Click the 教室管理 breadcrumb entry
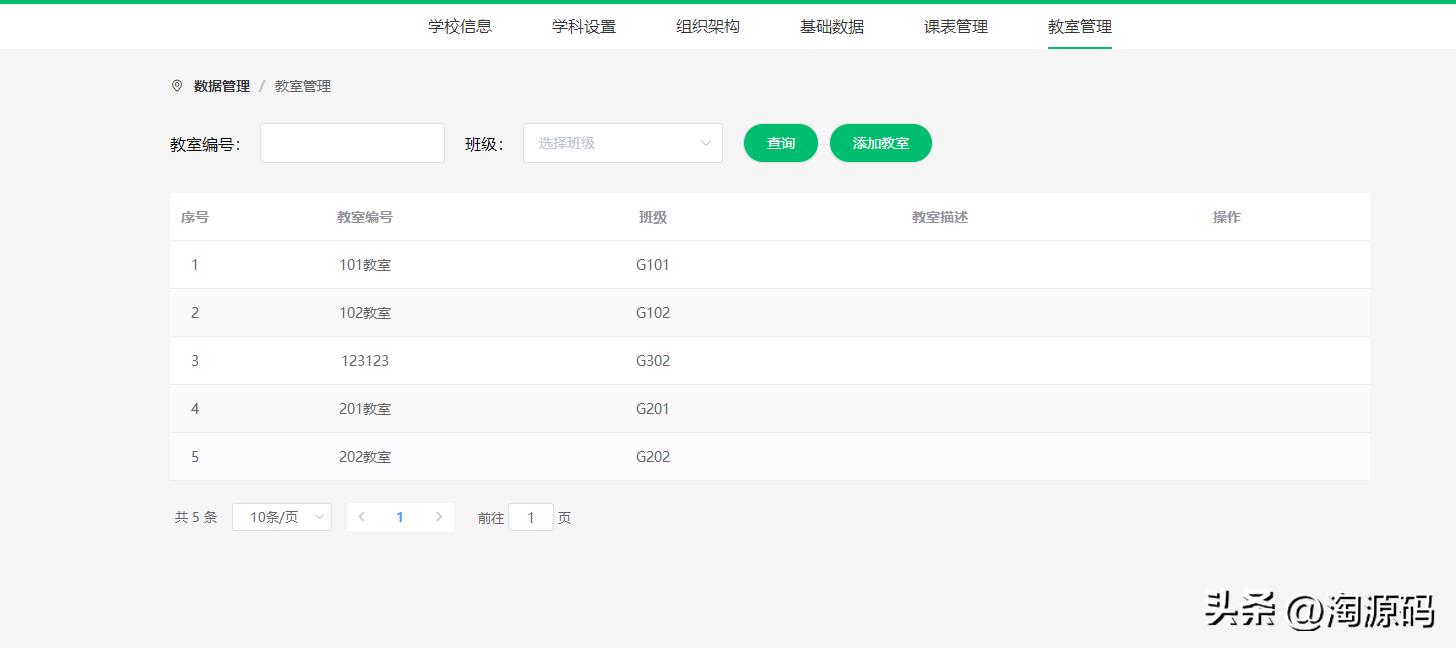This screenshot has width=1456, height=648. [x=302, y=86]
